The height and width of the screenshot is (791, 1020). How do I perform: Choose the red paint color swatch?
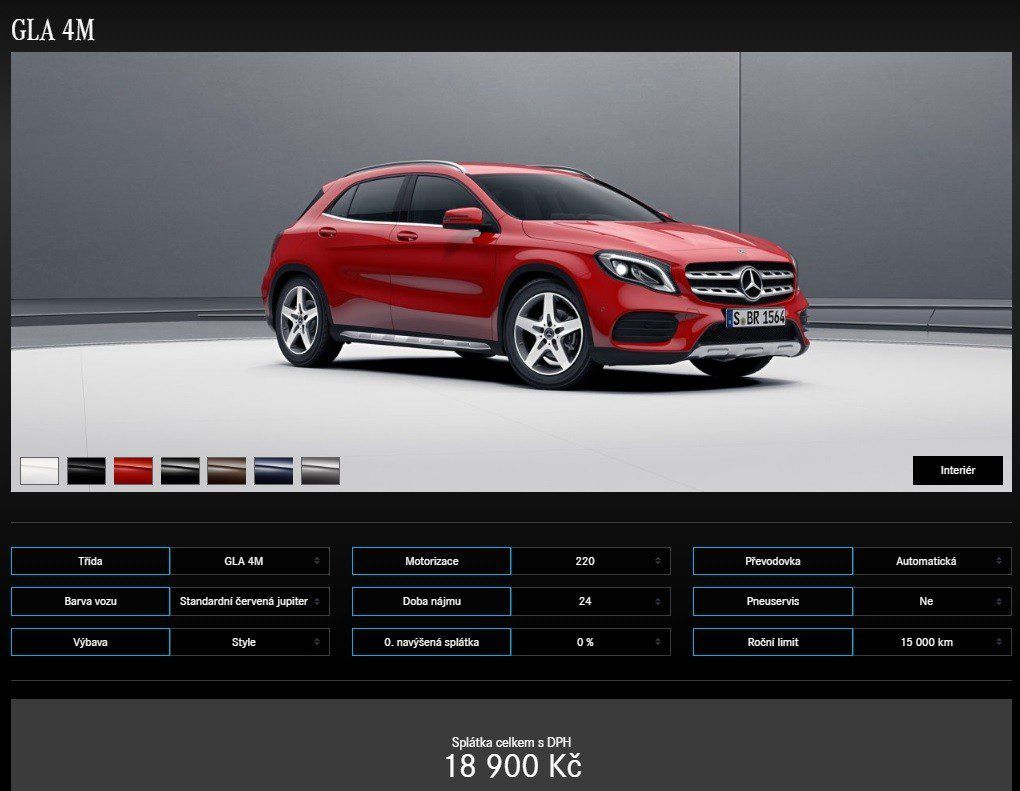[x=133, y=471]
